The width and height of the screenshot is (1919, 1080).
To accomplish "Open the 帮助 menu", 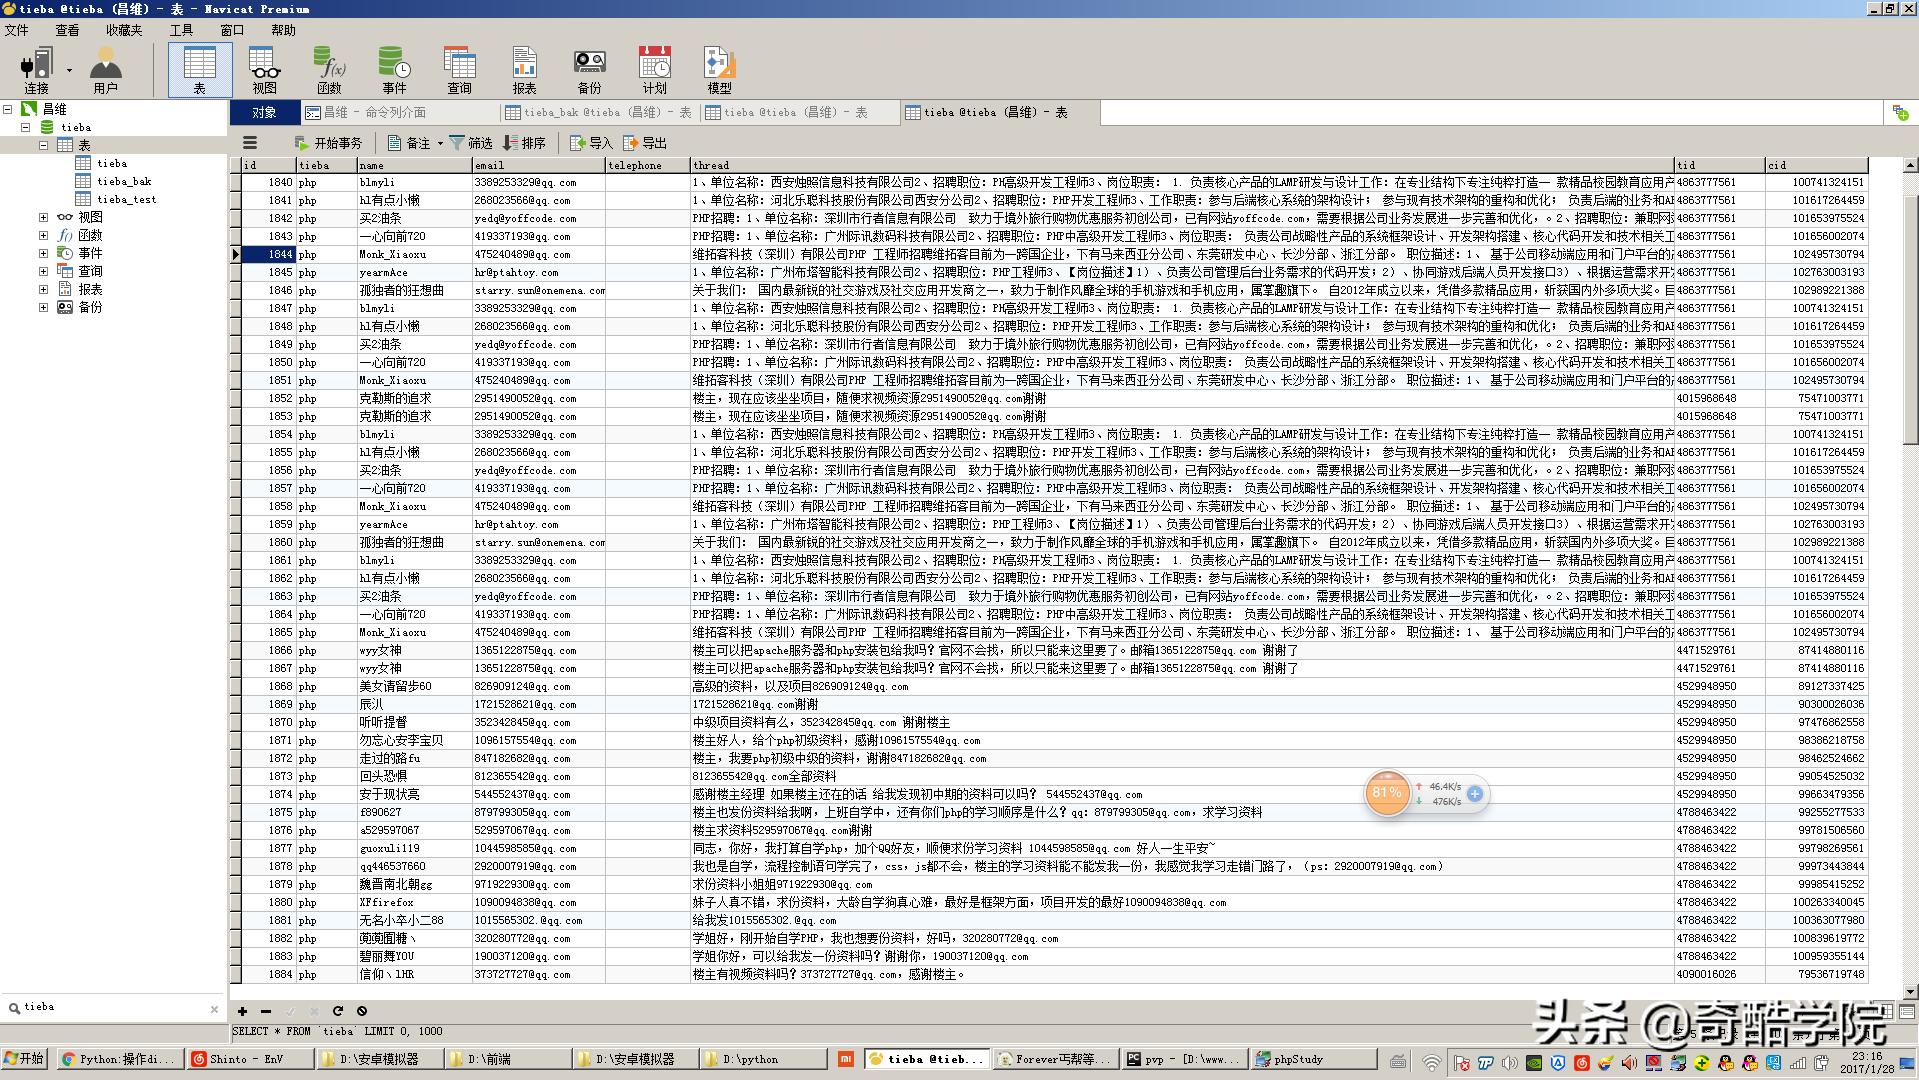I will [283, 30].
